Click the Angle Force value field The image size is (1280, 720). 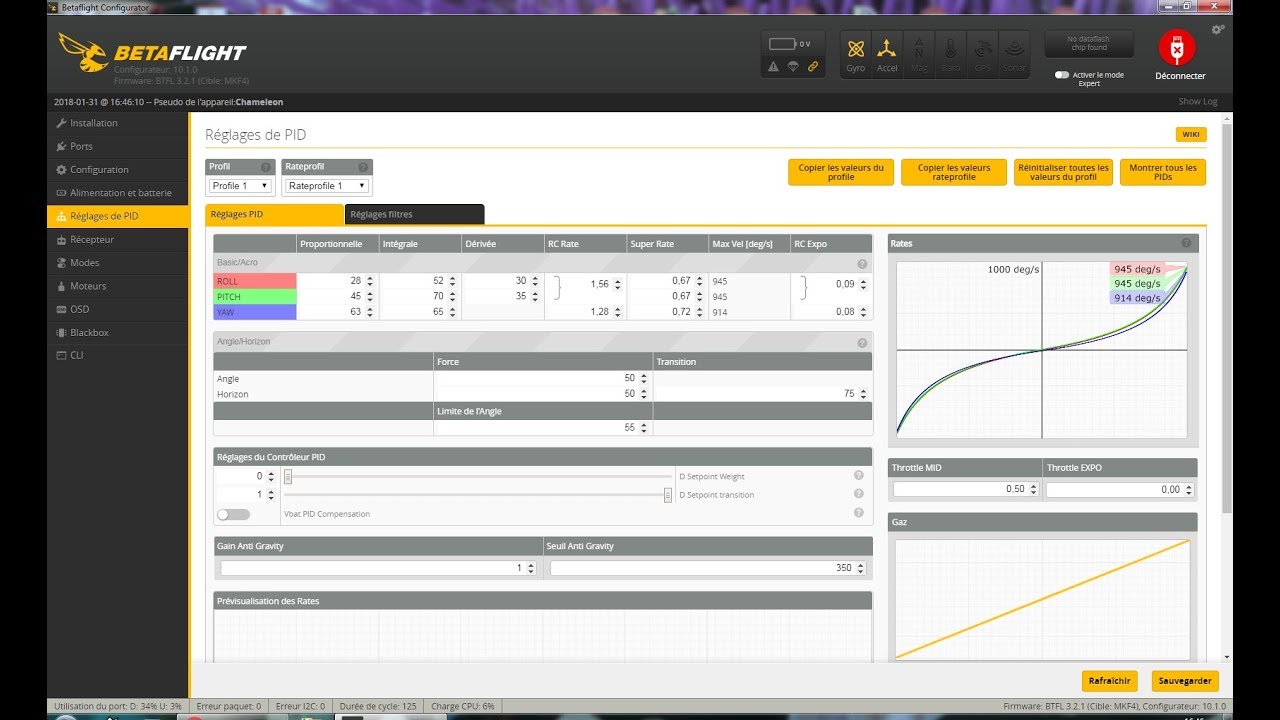pyautogui.click(x=542, y=379)
